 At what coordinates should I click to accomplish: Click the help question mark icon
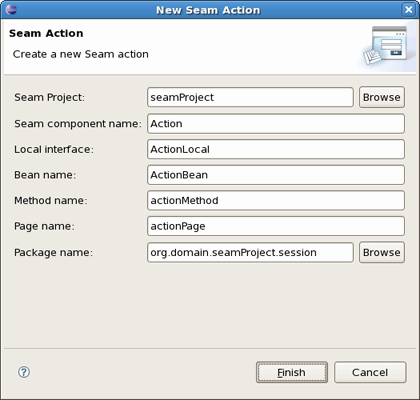tap(24, 372)
